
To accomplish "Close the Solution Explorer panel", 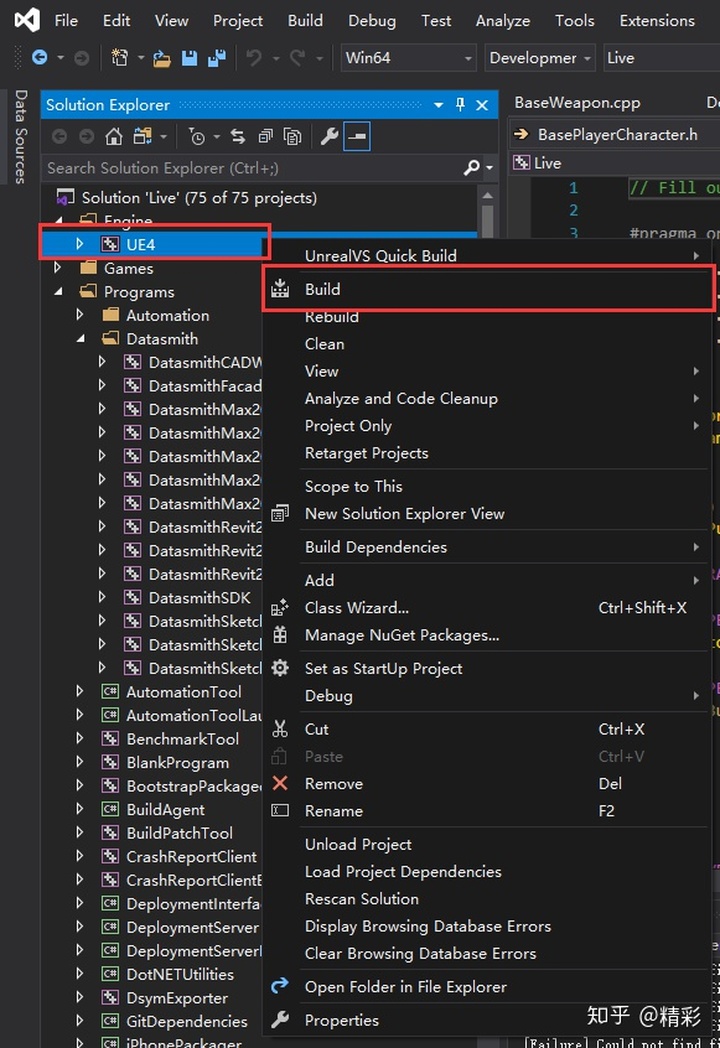I will point(482,105).
